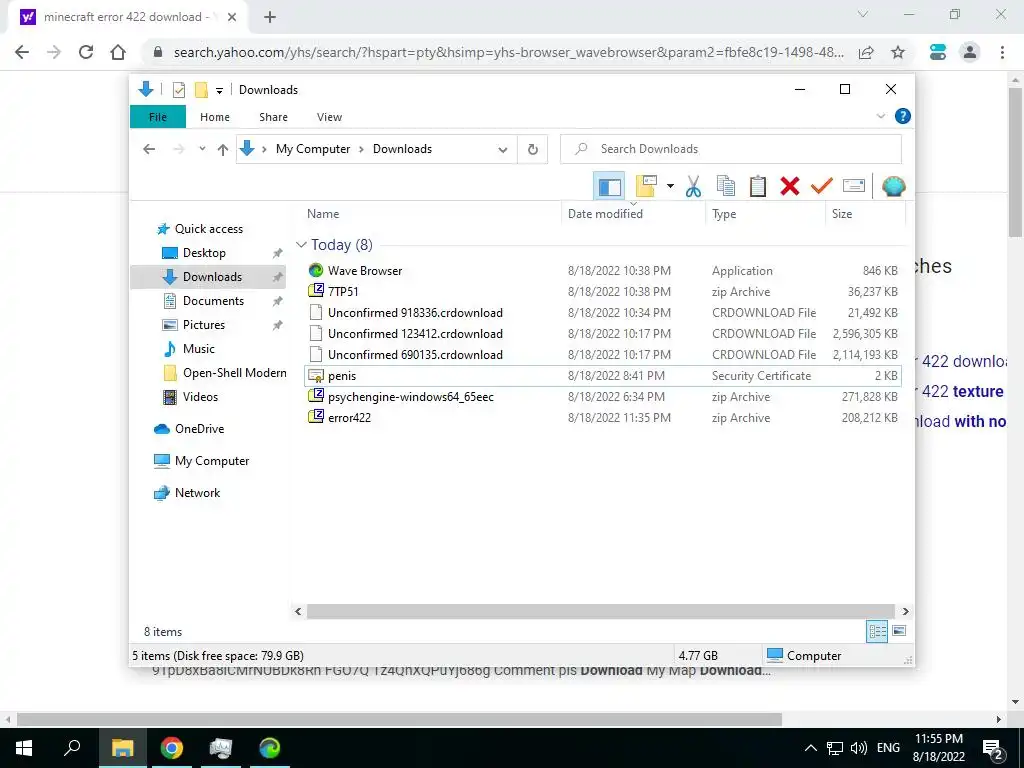
Task: Sort by Name column header
Action: (323, 214)
